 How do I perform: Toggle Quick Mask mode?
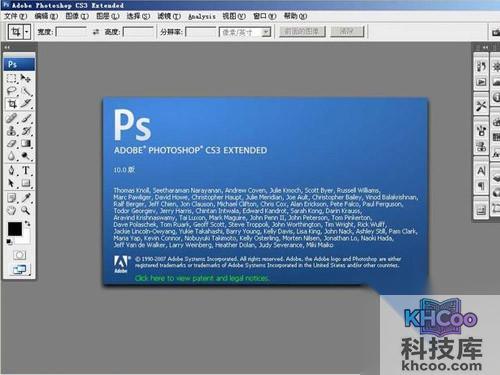pyautogui.click(x=19, y=255)
